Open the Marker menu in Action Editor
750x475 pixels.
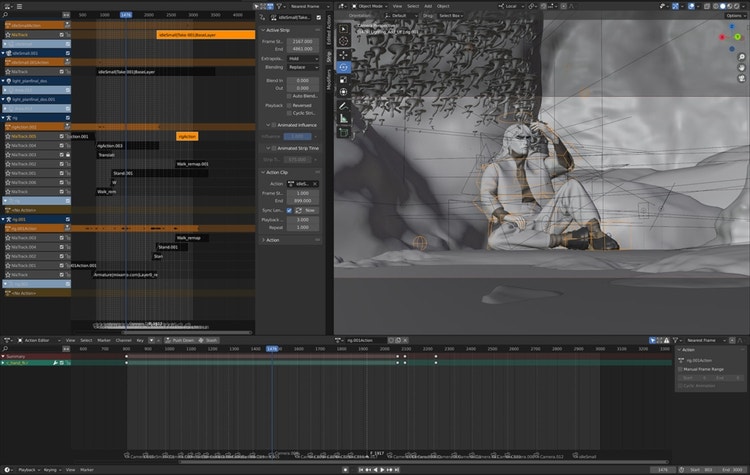(103, 340)
